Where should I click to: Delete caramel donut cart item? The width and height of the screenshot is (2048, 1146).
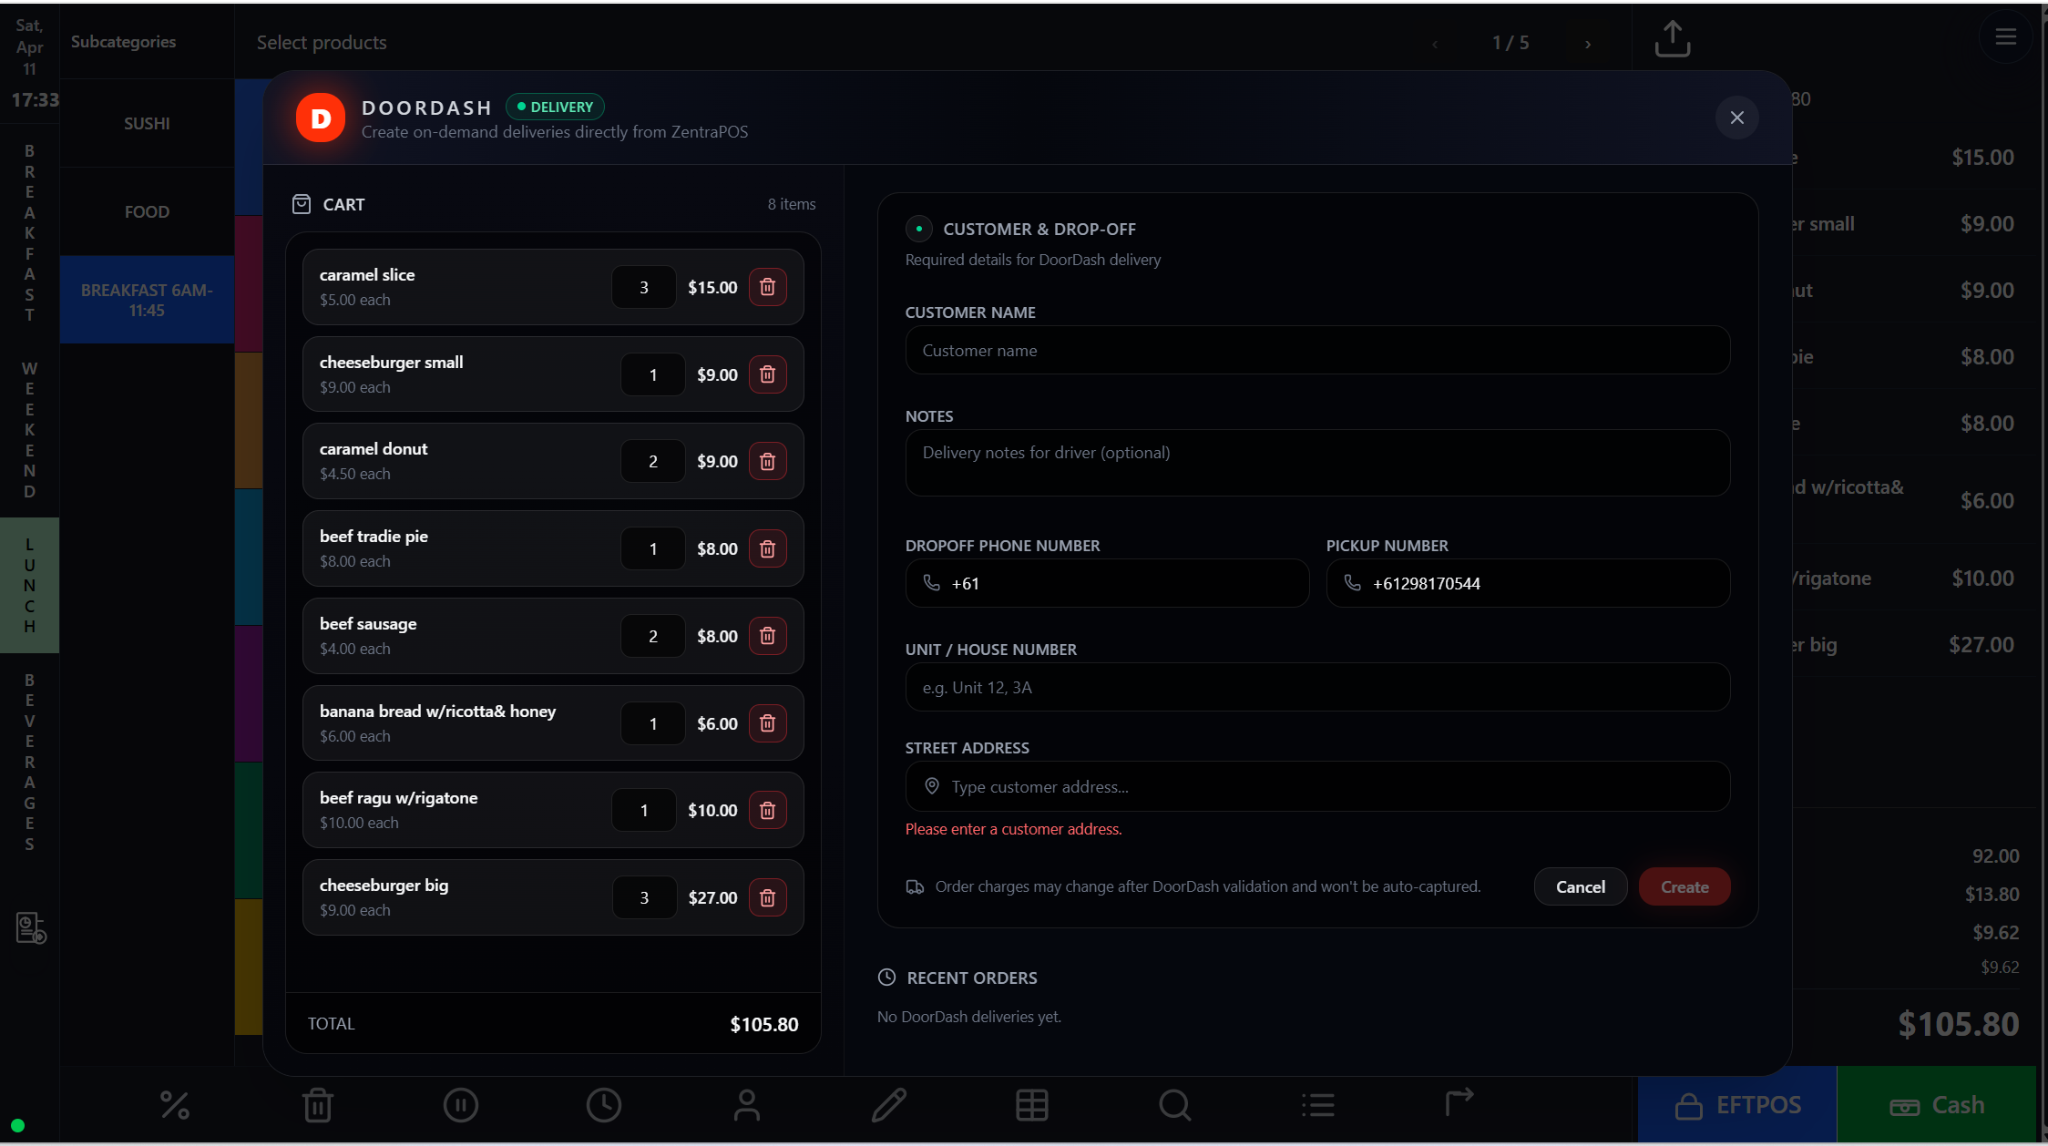point(767,461)
